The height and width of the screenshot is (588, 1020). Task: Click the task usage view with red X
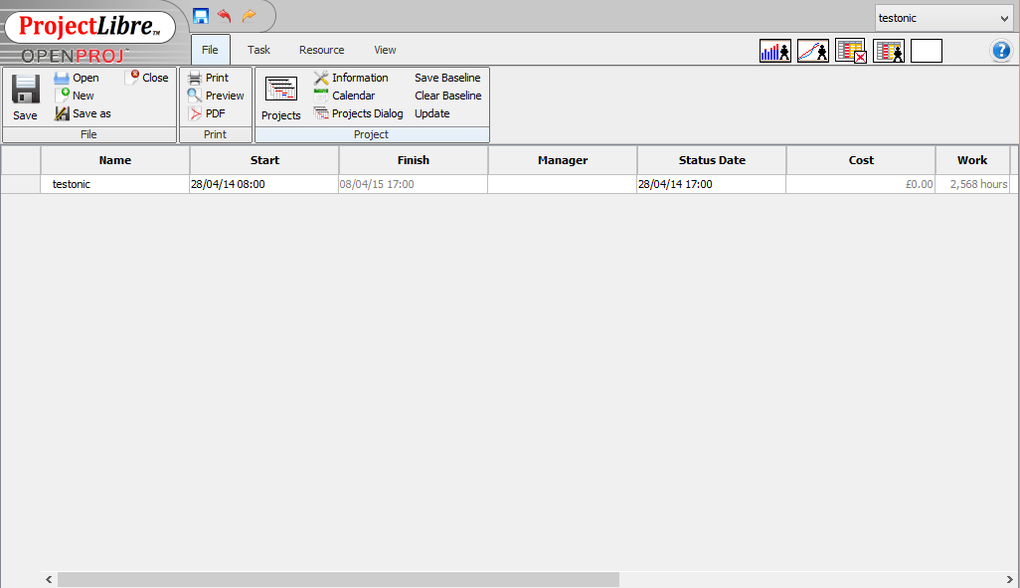851,51
